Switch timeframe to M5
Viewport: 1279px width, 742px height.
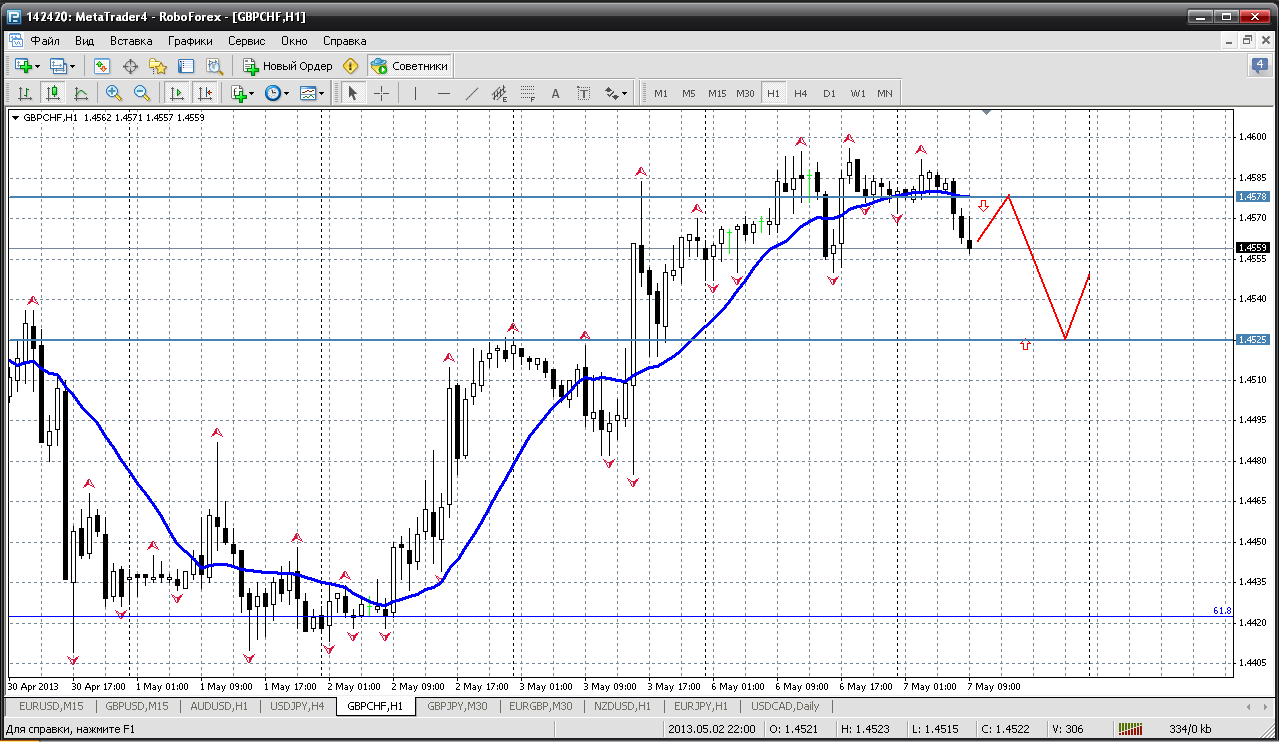(x=689, y=93)
